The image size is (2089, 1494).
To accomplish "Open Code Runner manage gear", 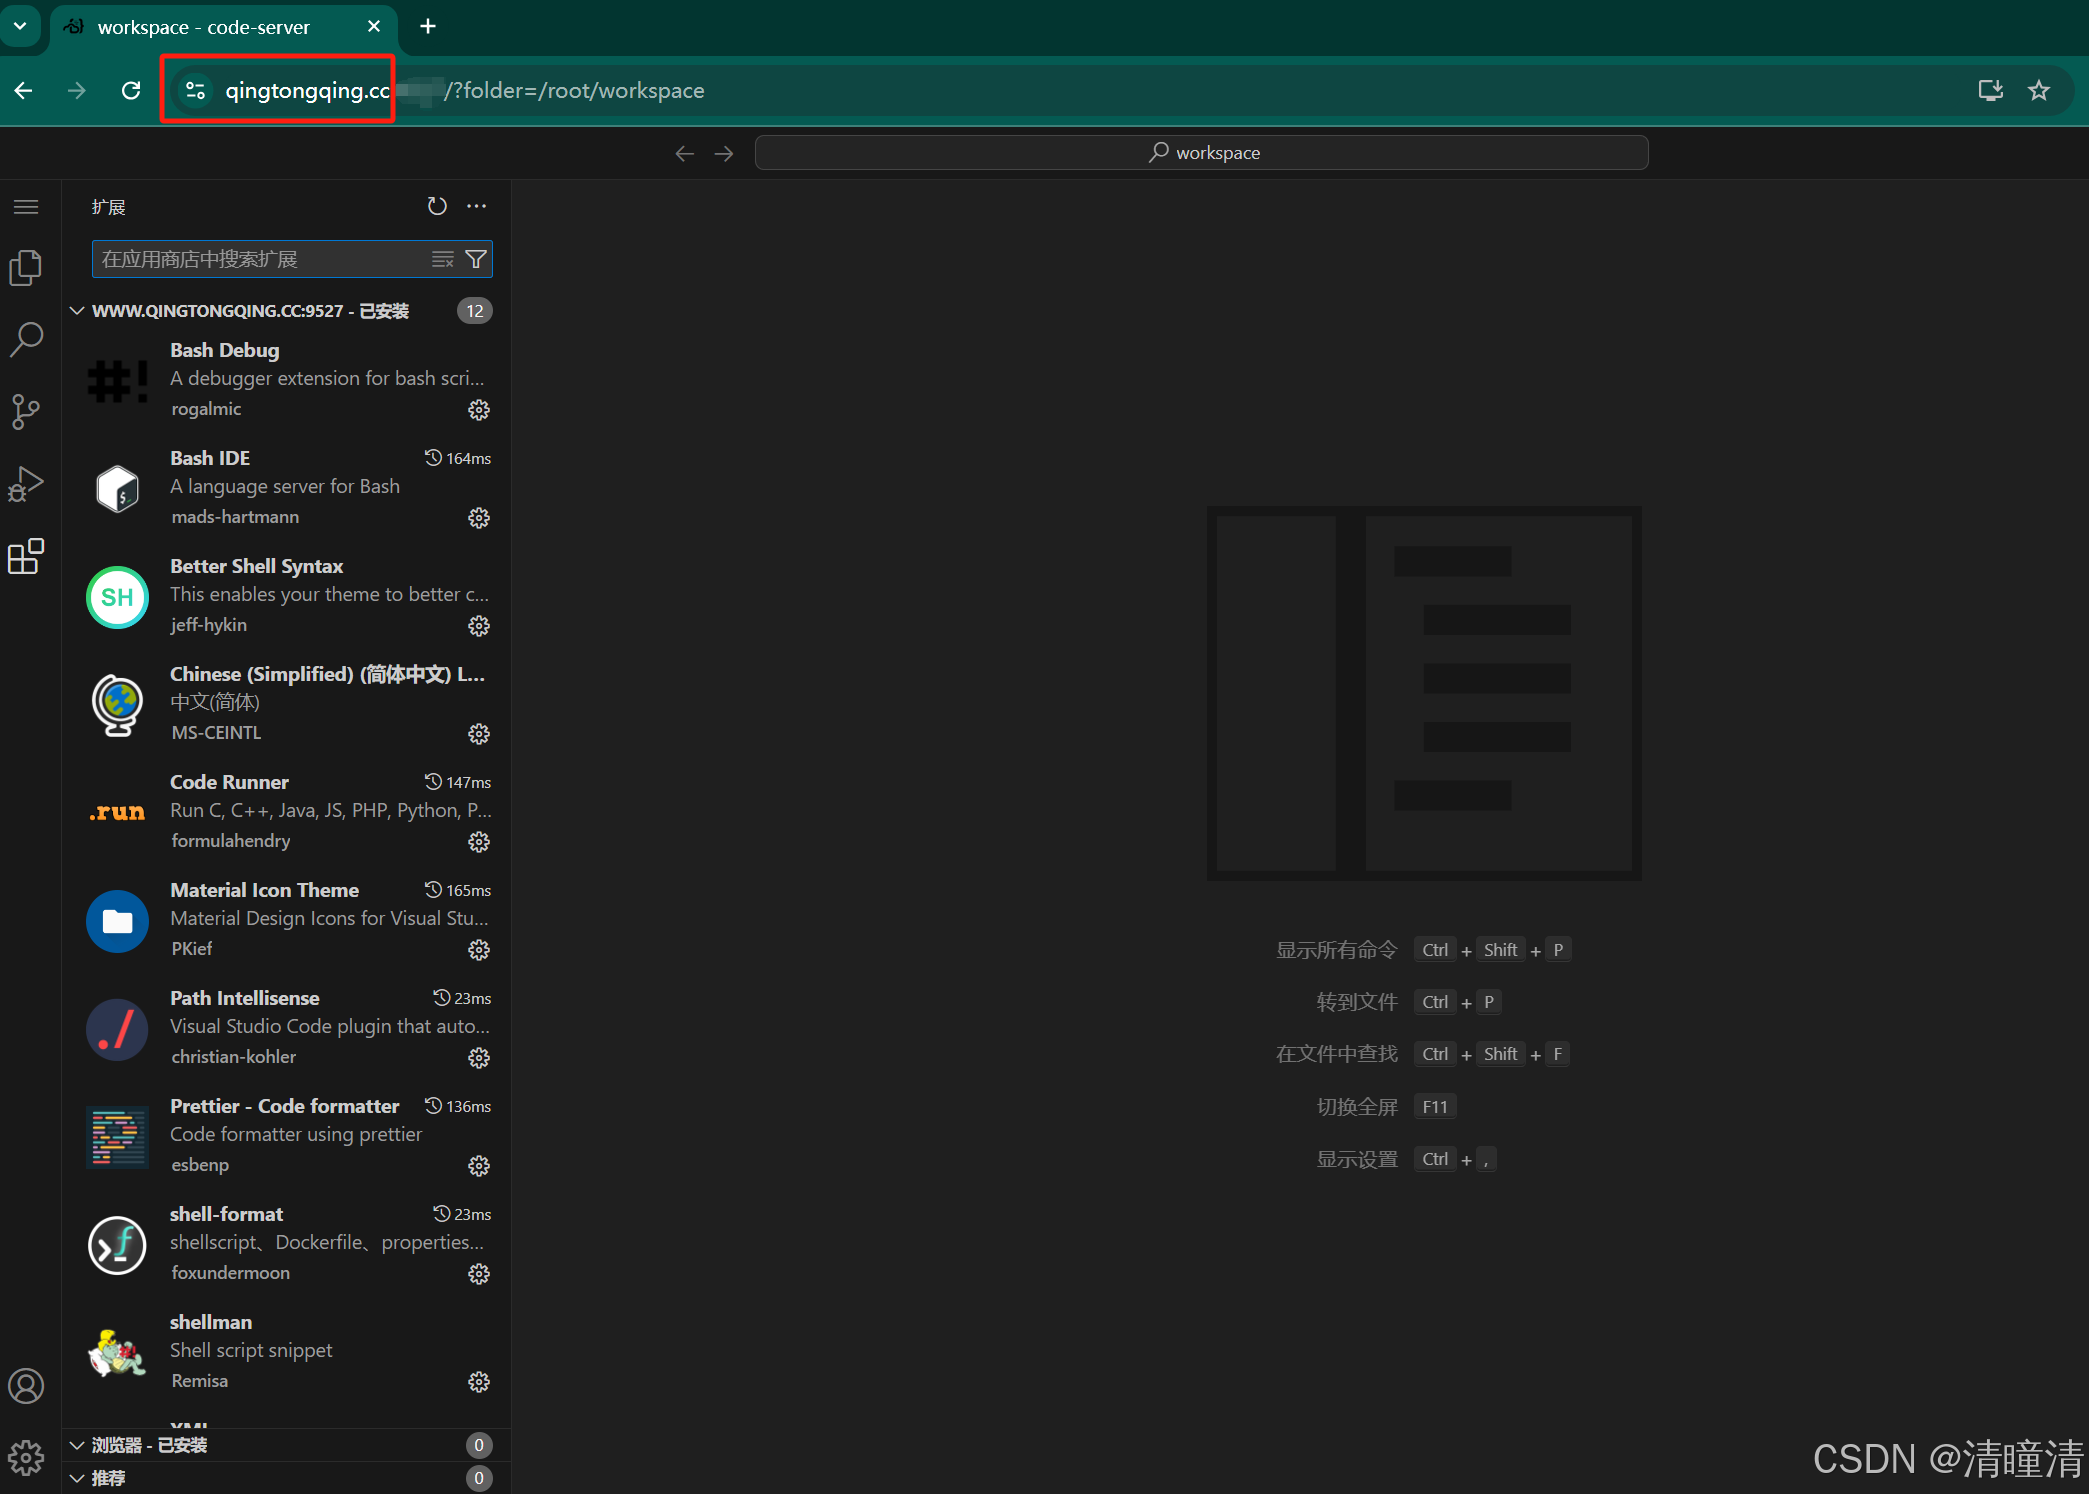I will 479,842.
